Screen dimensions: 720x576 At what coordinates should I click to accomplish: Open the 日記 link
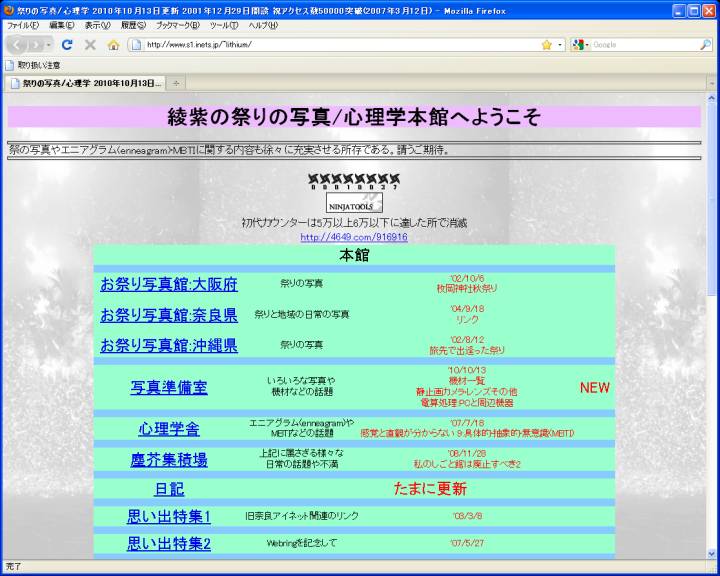point(169,489)
